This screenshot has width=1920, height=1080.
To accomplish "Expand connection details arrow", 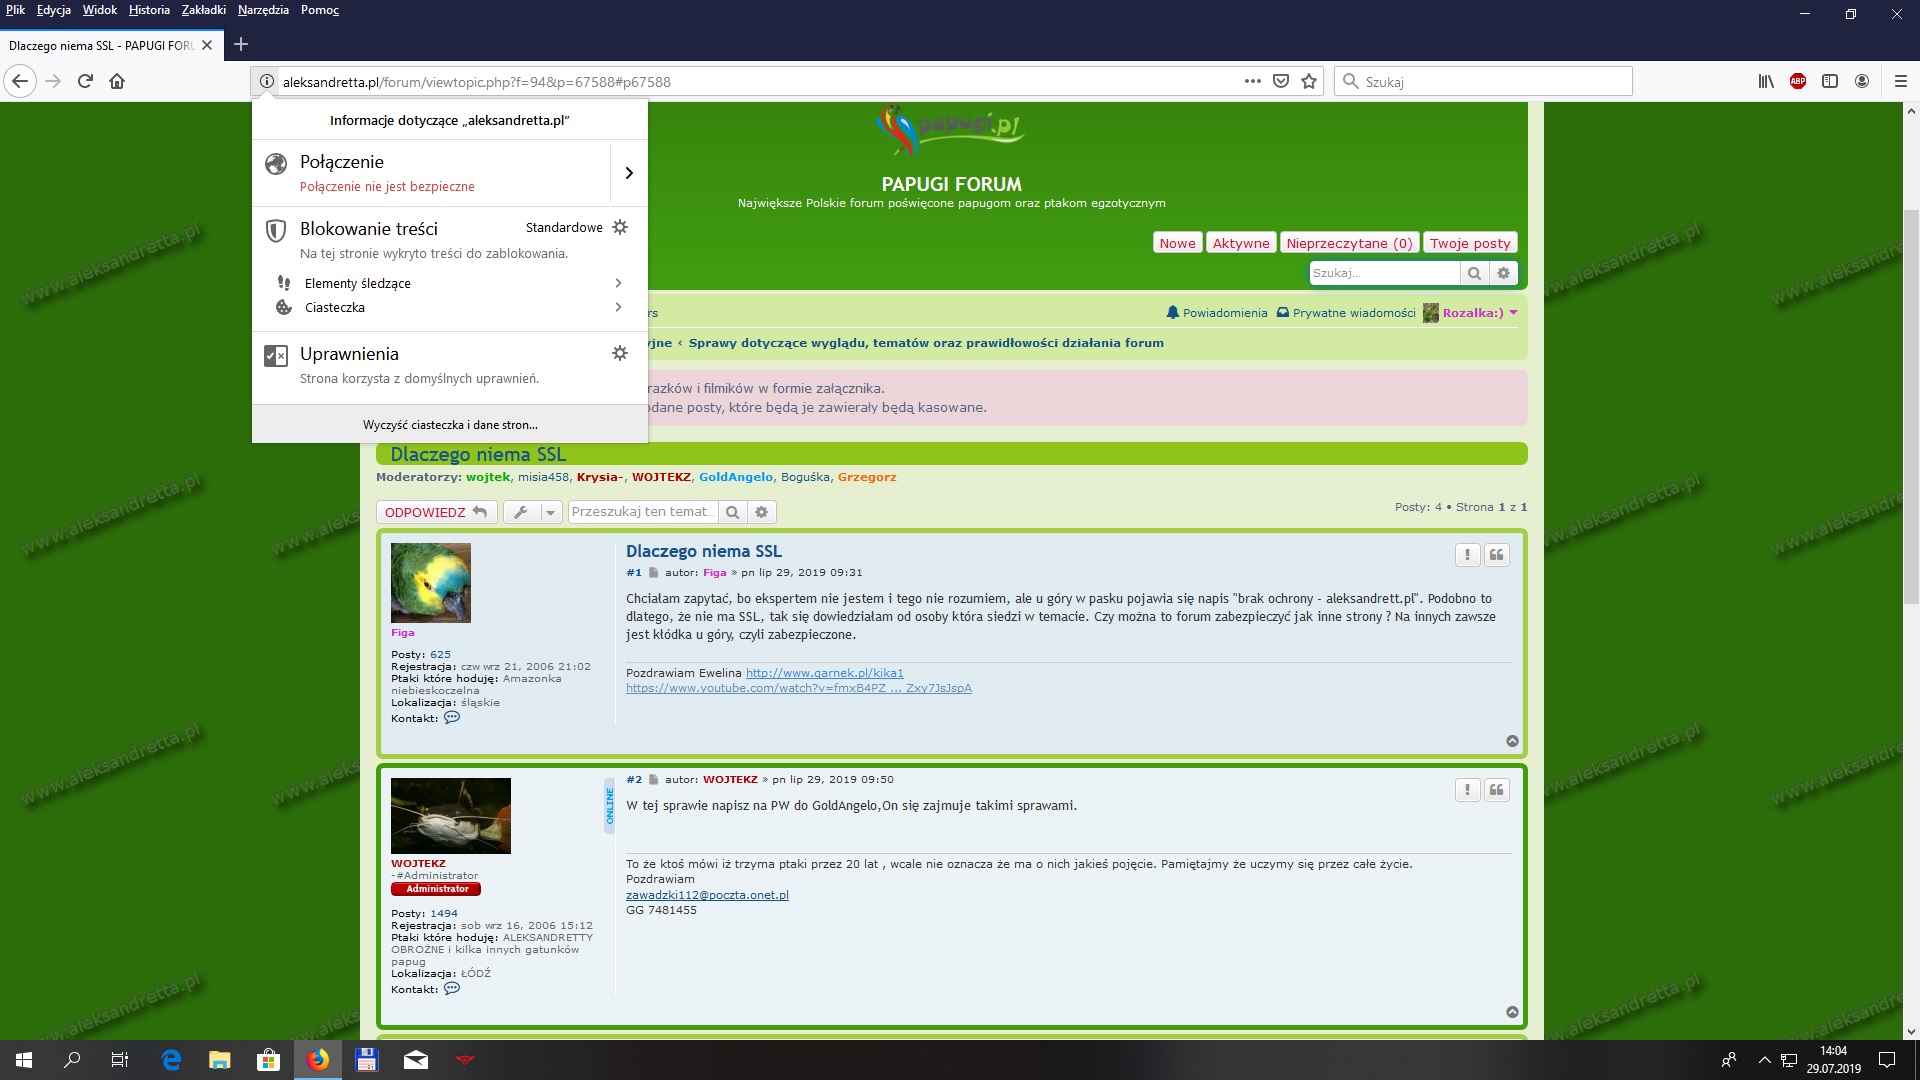I will tap(629, 173).
